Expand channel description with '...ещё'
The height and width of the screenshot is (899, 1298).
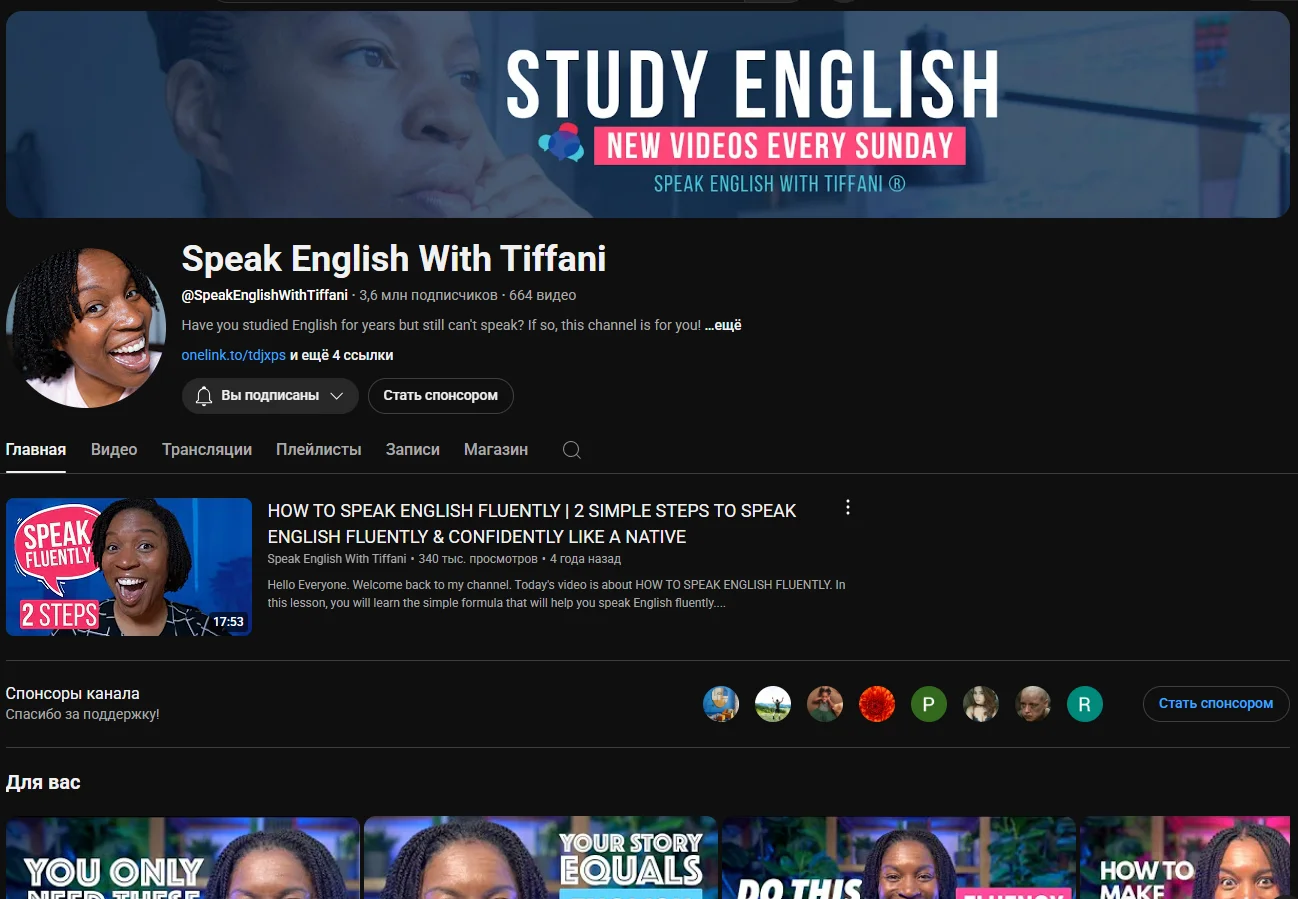[723, 326]
